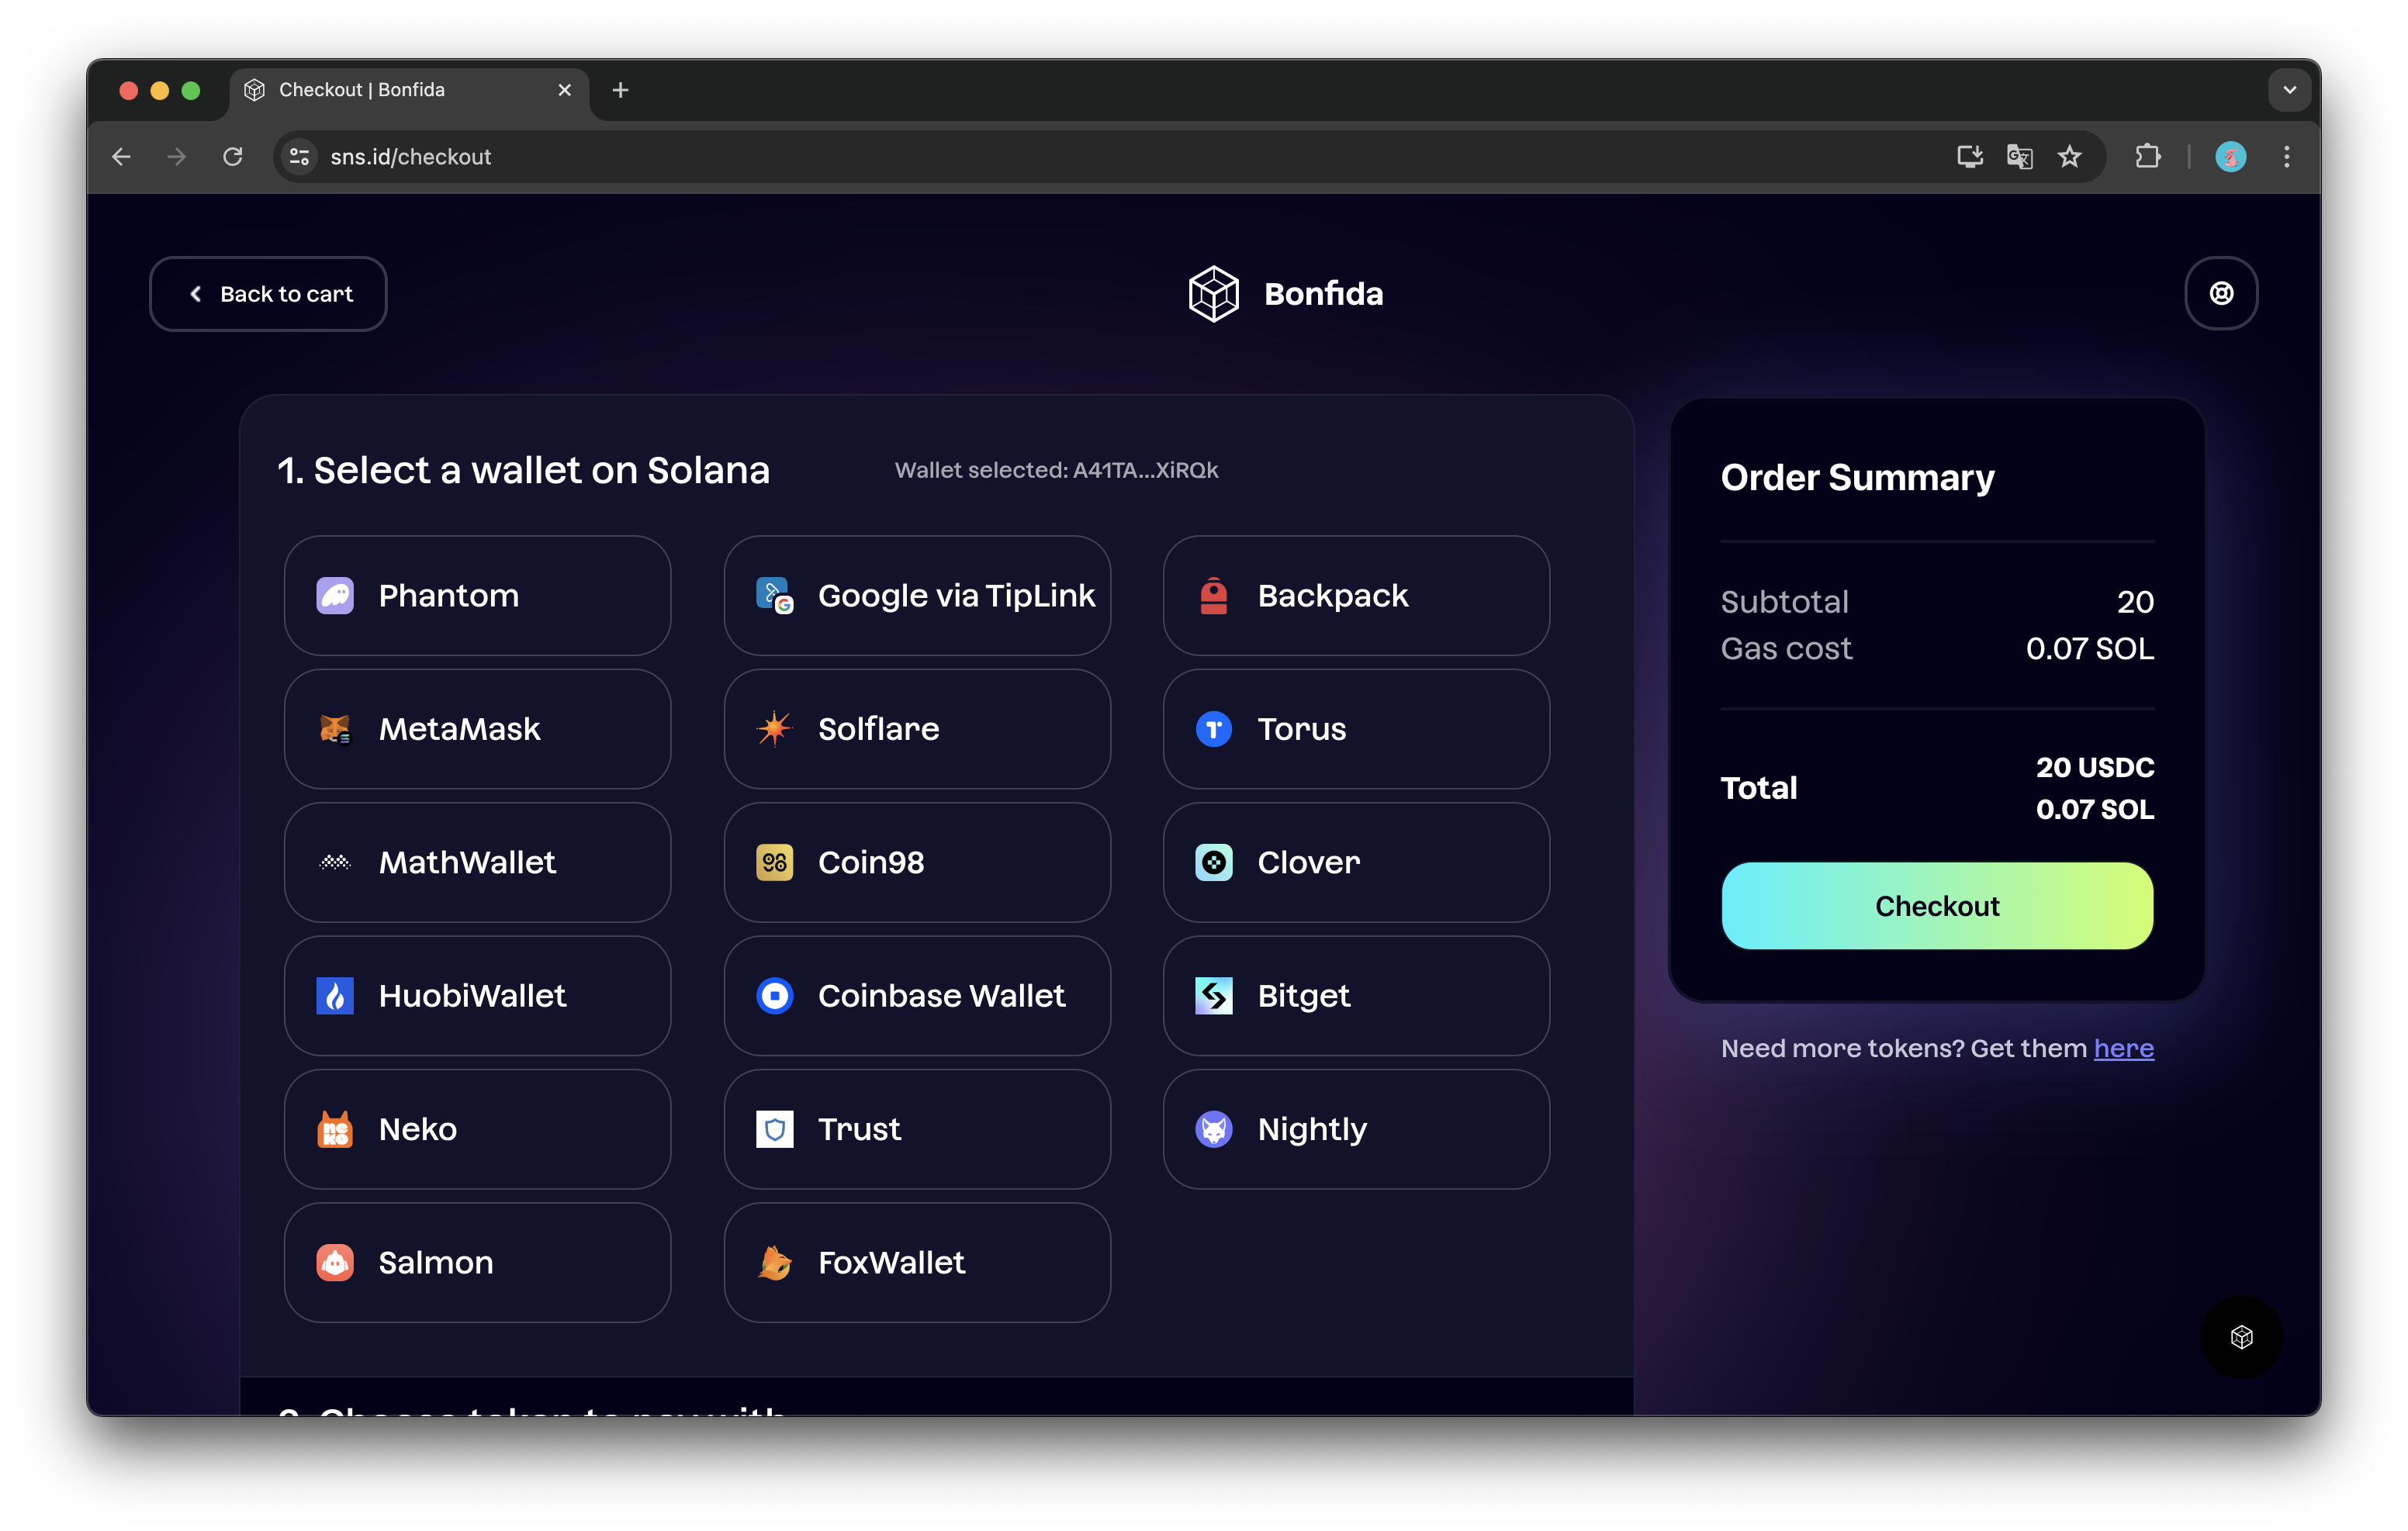Click the translate page icon
2408x1531 pixels.
pos(2019,157)
